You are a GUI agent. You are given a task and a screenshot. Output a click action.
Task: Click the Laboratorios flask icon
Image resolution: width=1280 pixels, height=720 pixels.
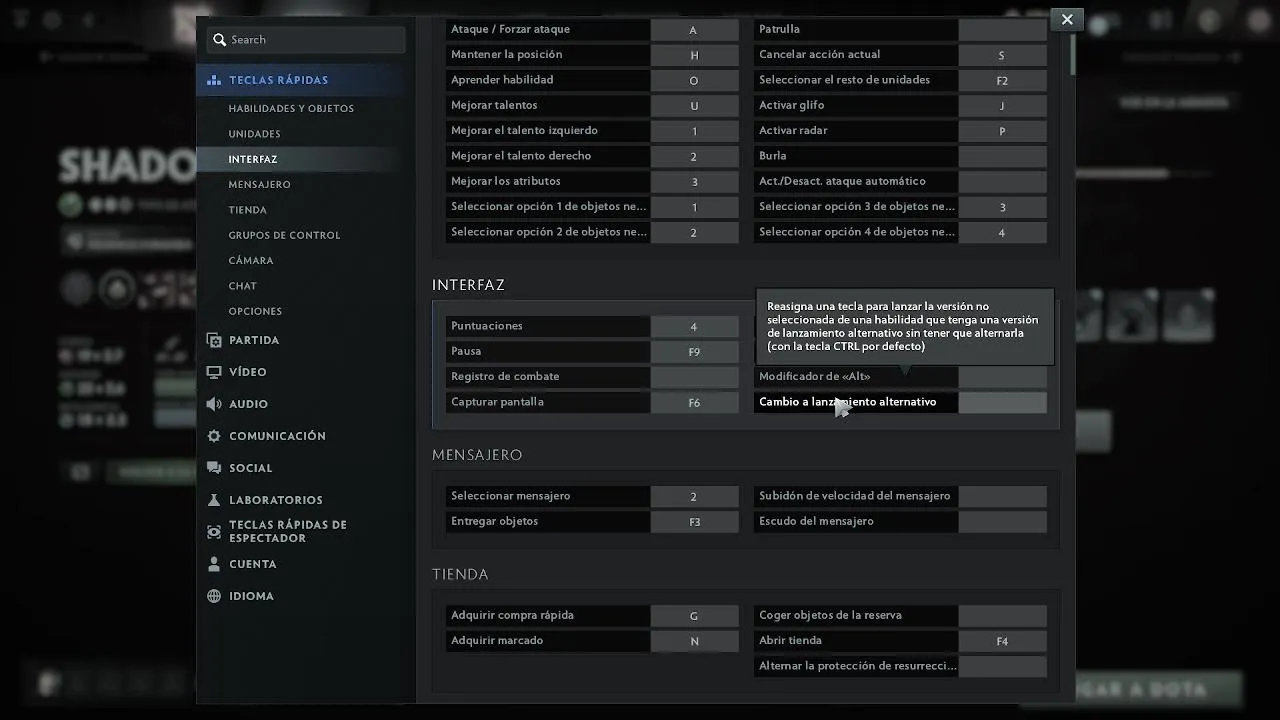214,500
